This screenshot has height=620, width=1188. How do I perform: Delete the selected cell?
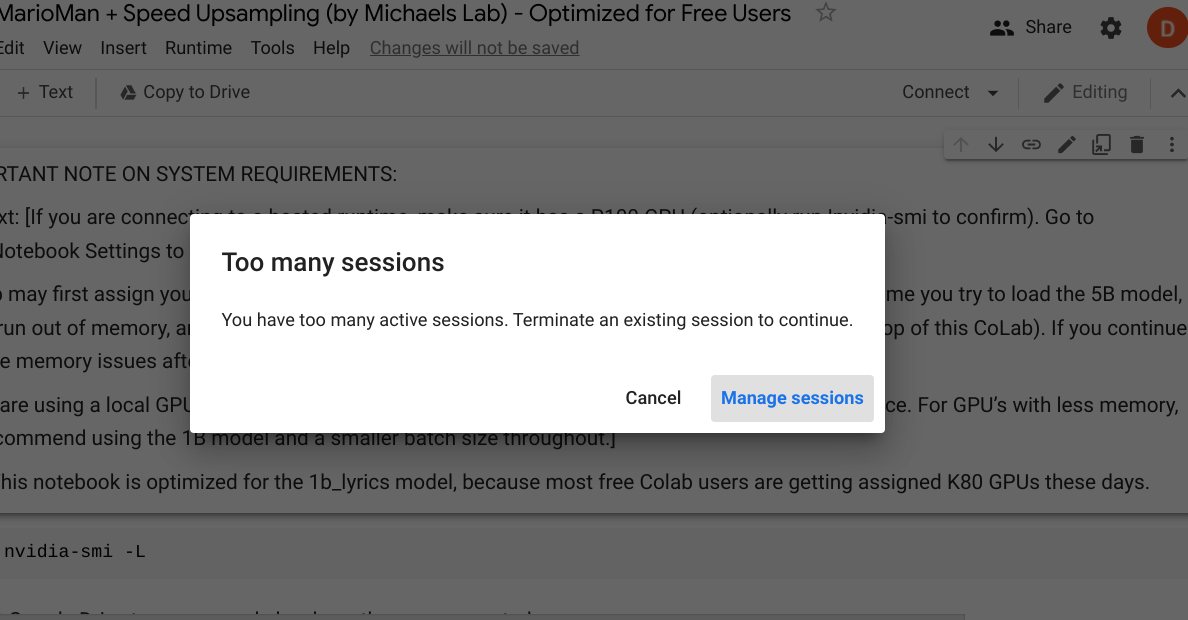coord(1136,144)
